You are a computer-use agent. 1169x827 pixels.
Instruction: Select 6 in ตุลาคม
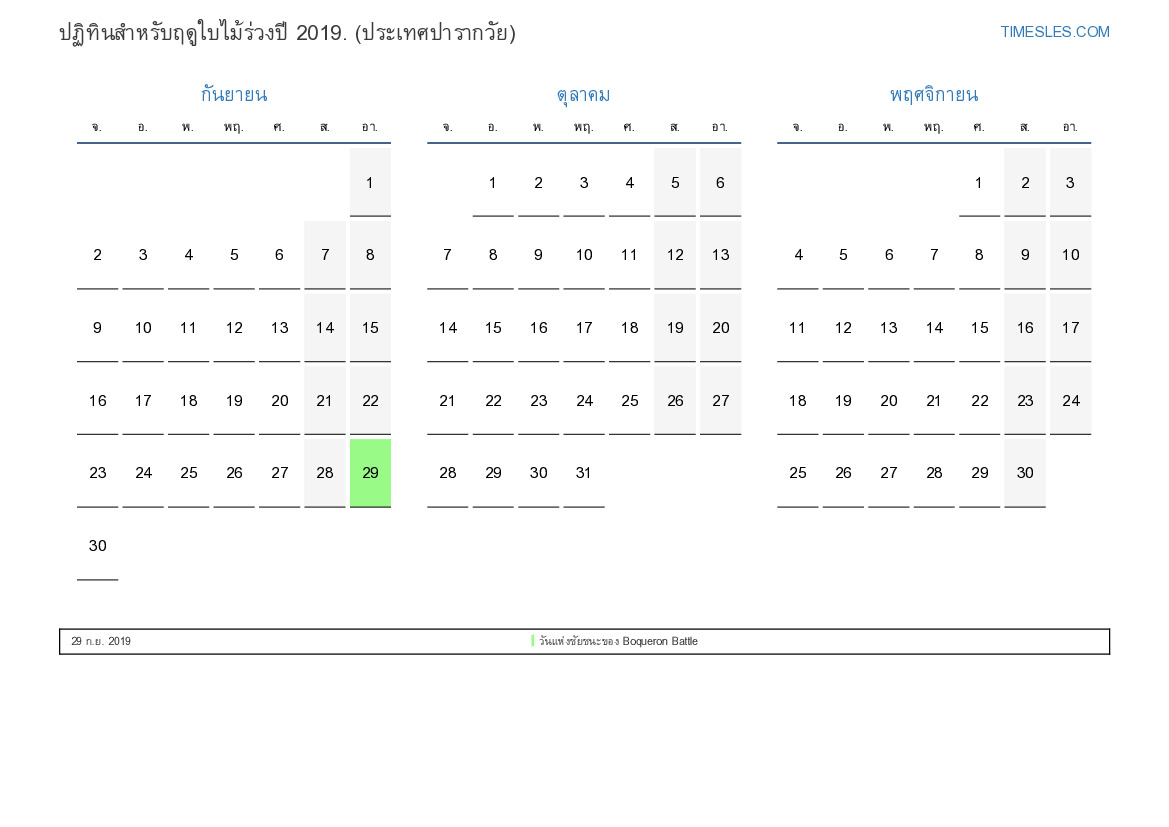click(720, 183)
